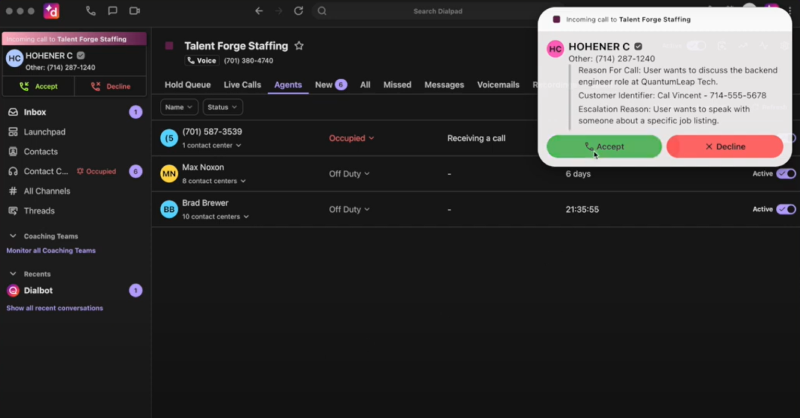This screenshot has height=418, width=800.
Task: Switch to the Live Calls tab
Action: coord(242,85)
